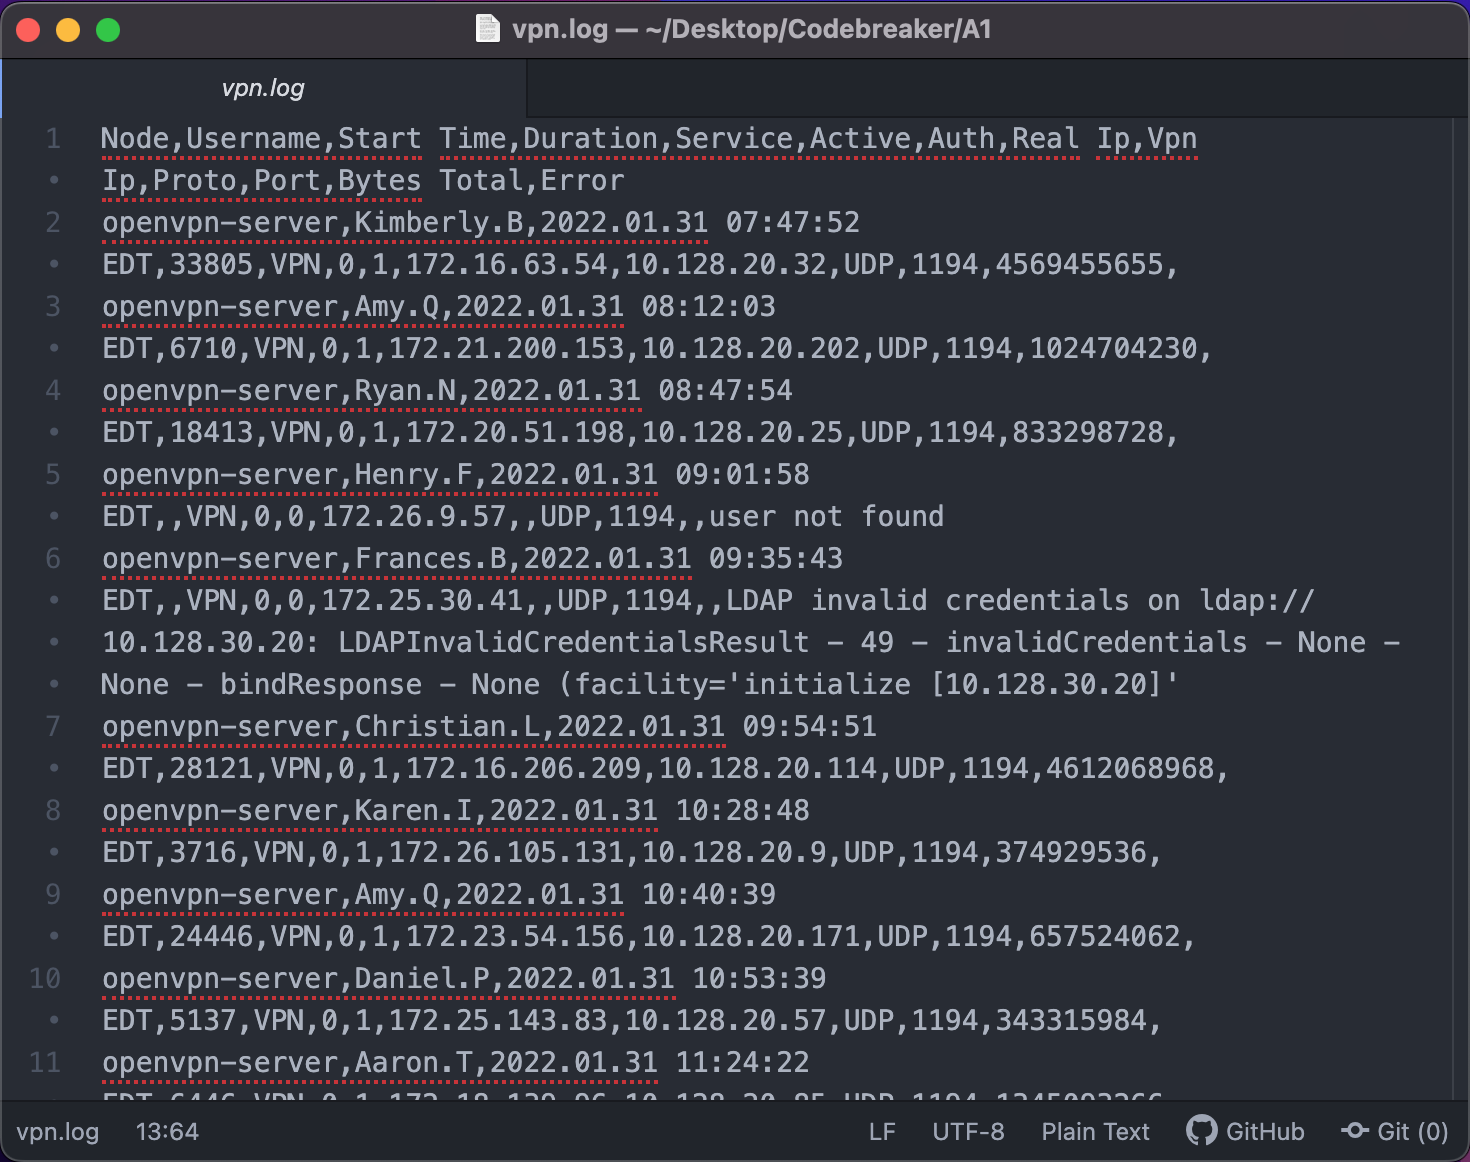Click the green fullscreen window button
Screen dimensions: 1470x1162
pos(108,30)
